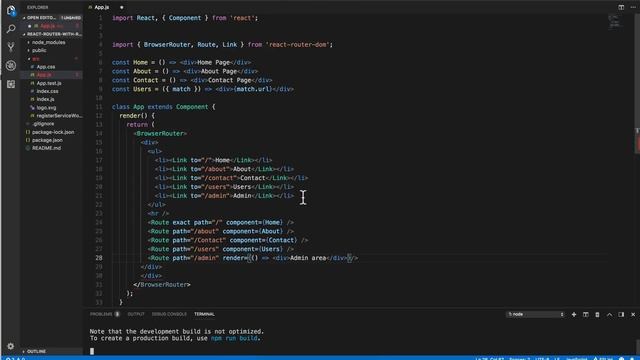Click the 'Admin area' text on line 28
This screenshot has height=360, width=640.
point(308,258)
